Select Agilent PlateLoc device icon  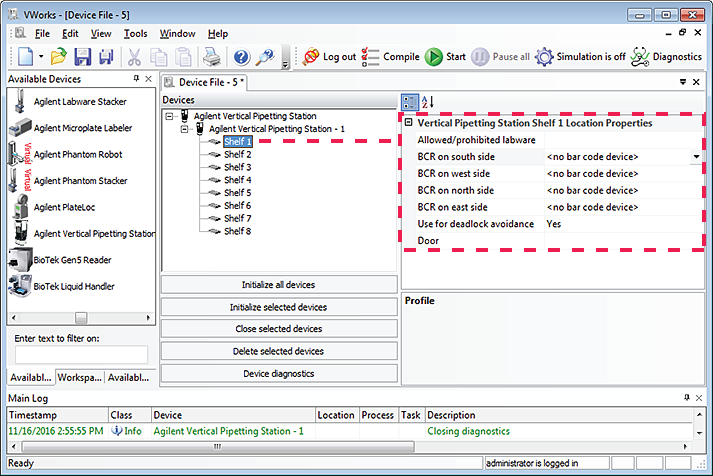click(x=19, y=207)
